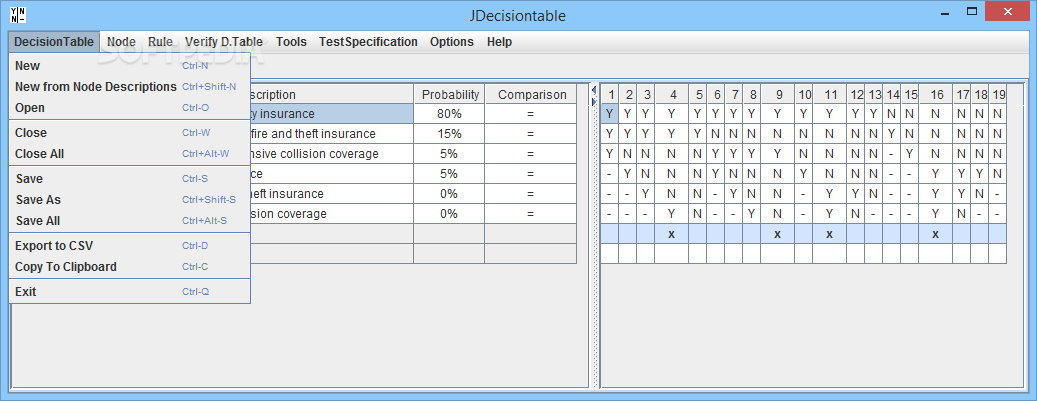This screenshot has height=401, width=1037.
Task: Open the Node menu
Action: [x=121, y=42]
